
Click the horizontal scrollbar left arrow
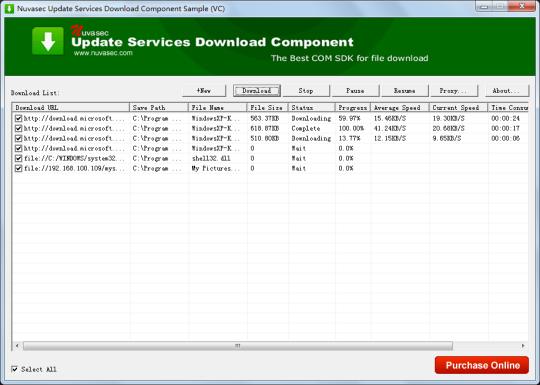[x=17, y=345]
